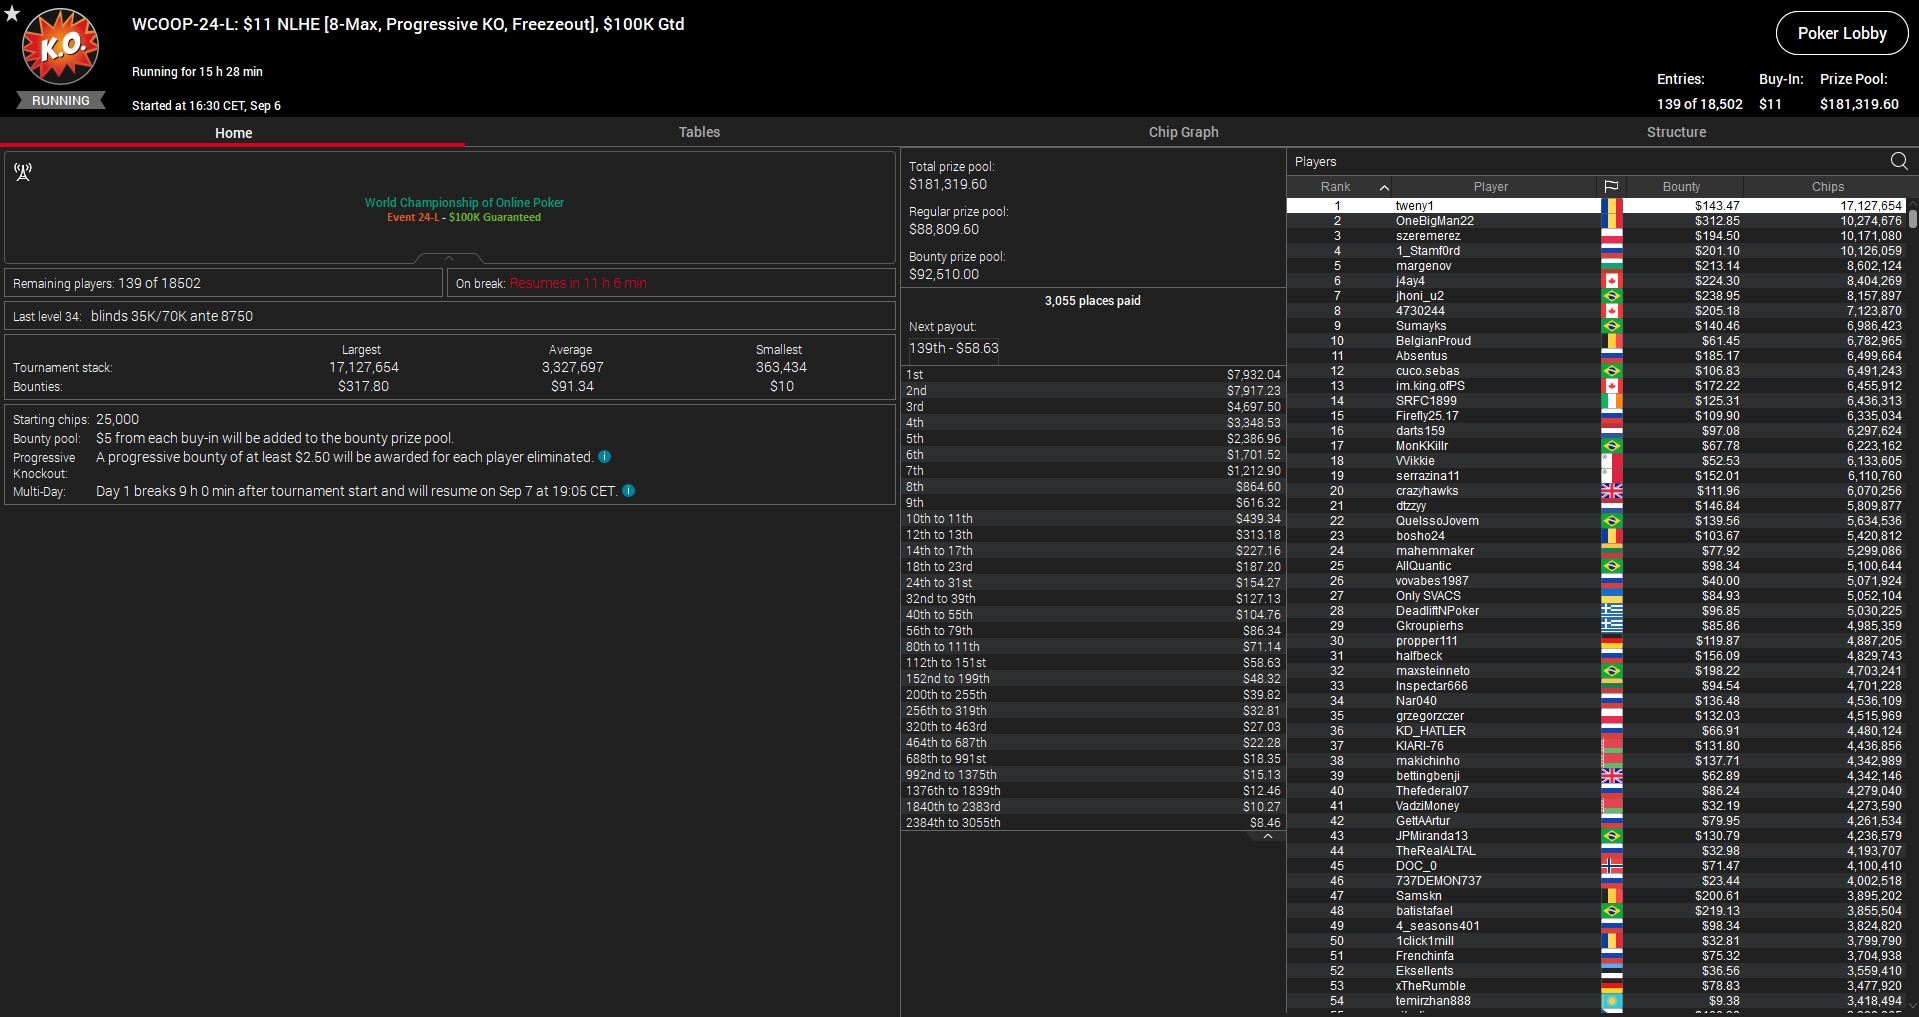Select player row 737DEMON737
Image resolution: width=1919 pixels, height=1017 pixels.
point(1596,881)
